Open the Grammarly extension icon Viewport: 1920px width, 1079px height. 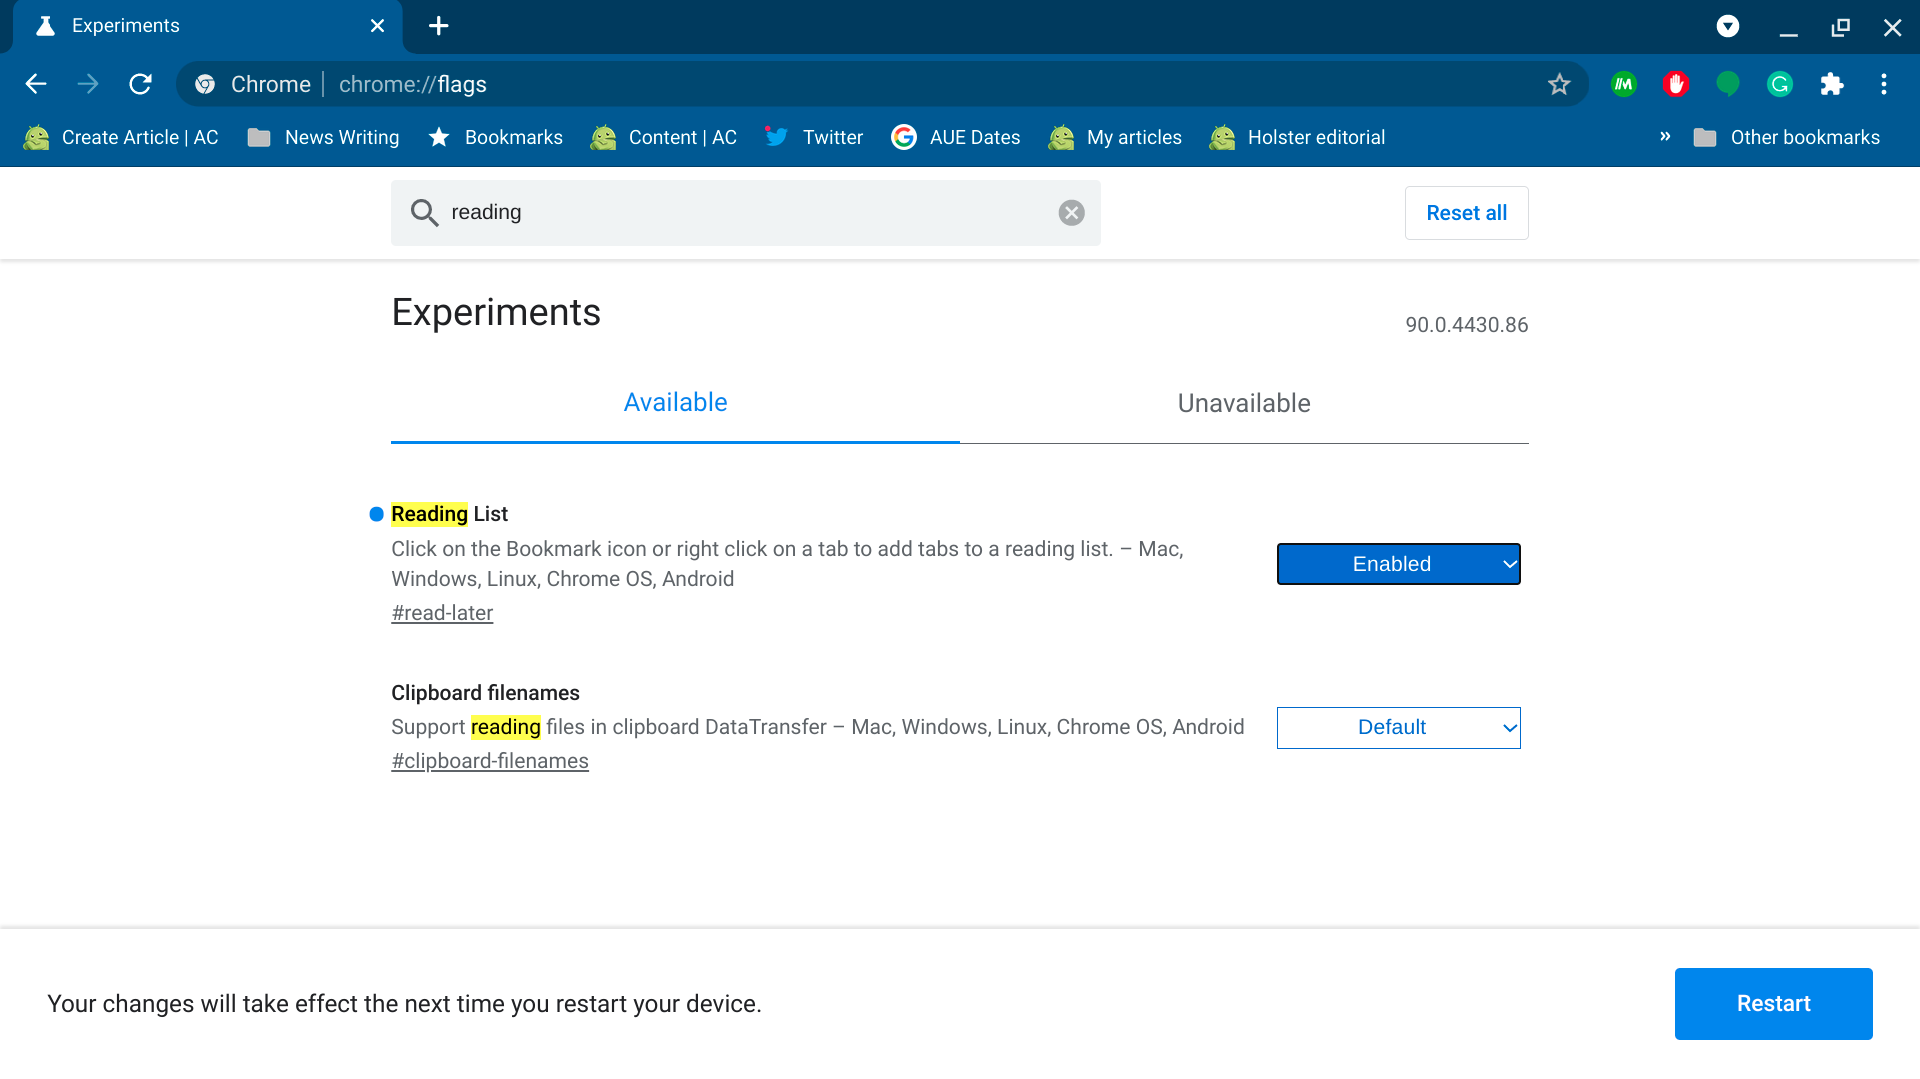[x=1780, y=84]
